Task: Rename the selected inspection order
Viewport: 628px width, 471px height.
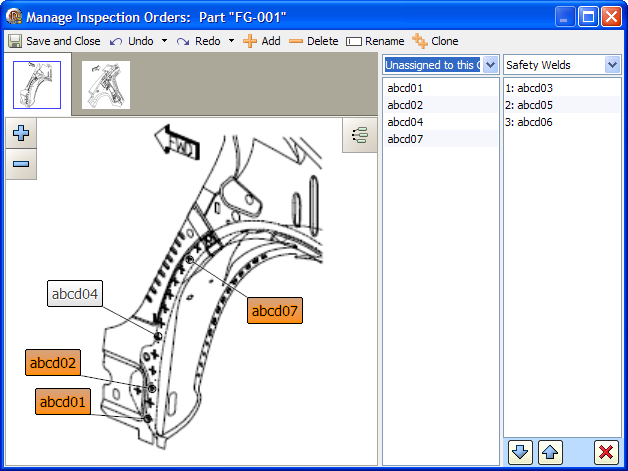Action: tap(375, 41)
